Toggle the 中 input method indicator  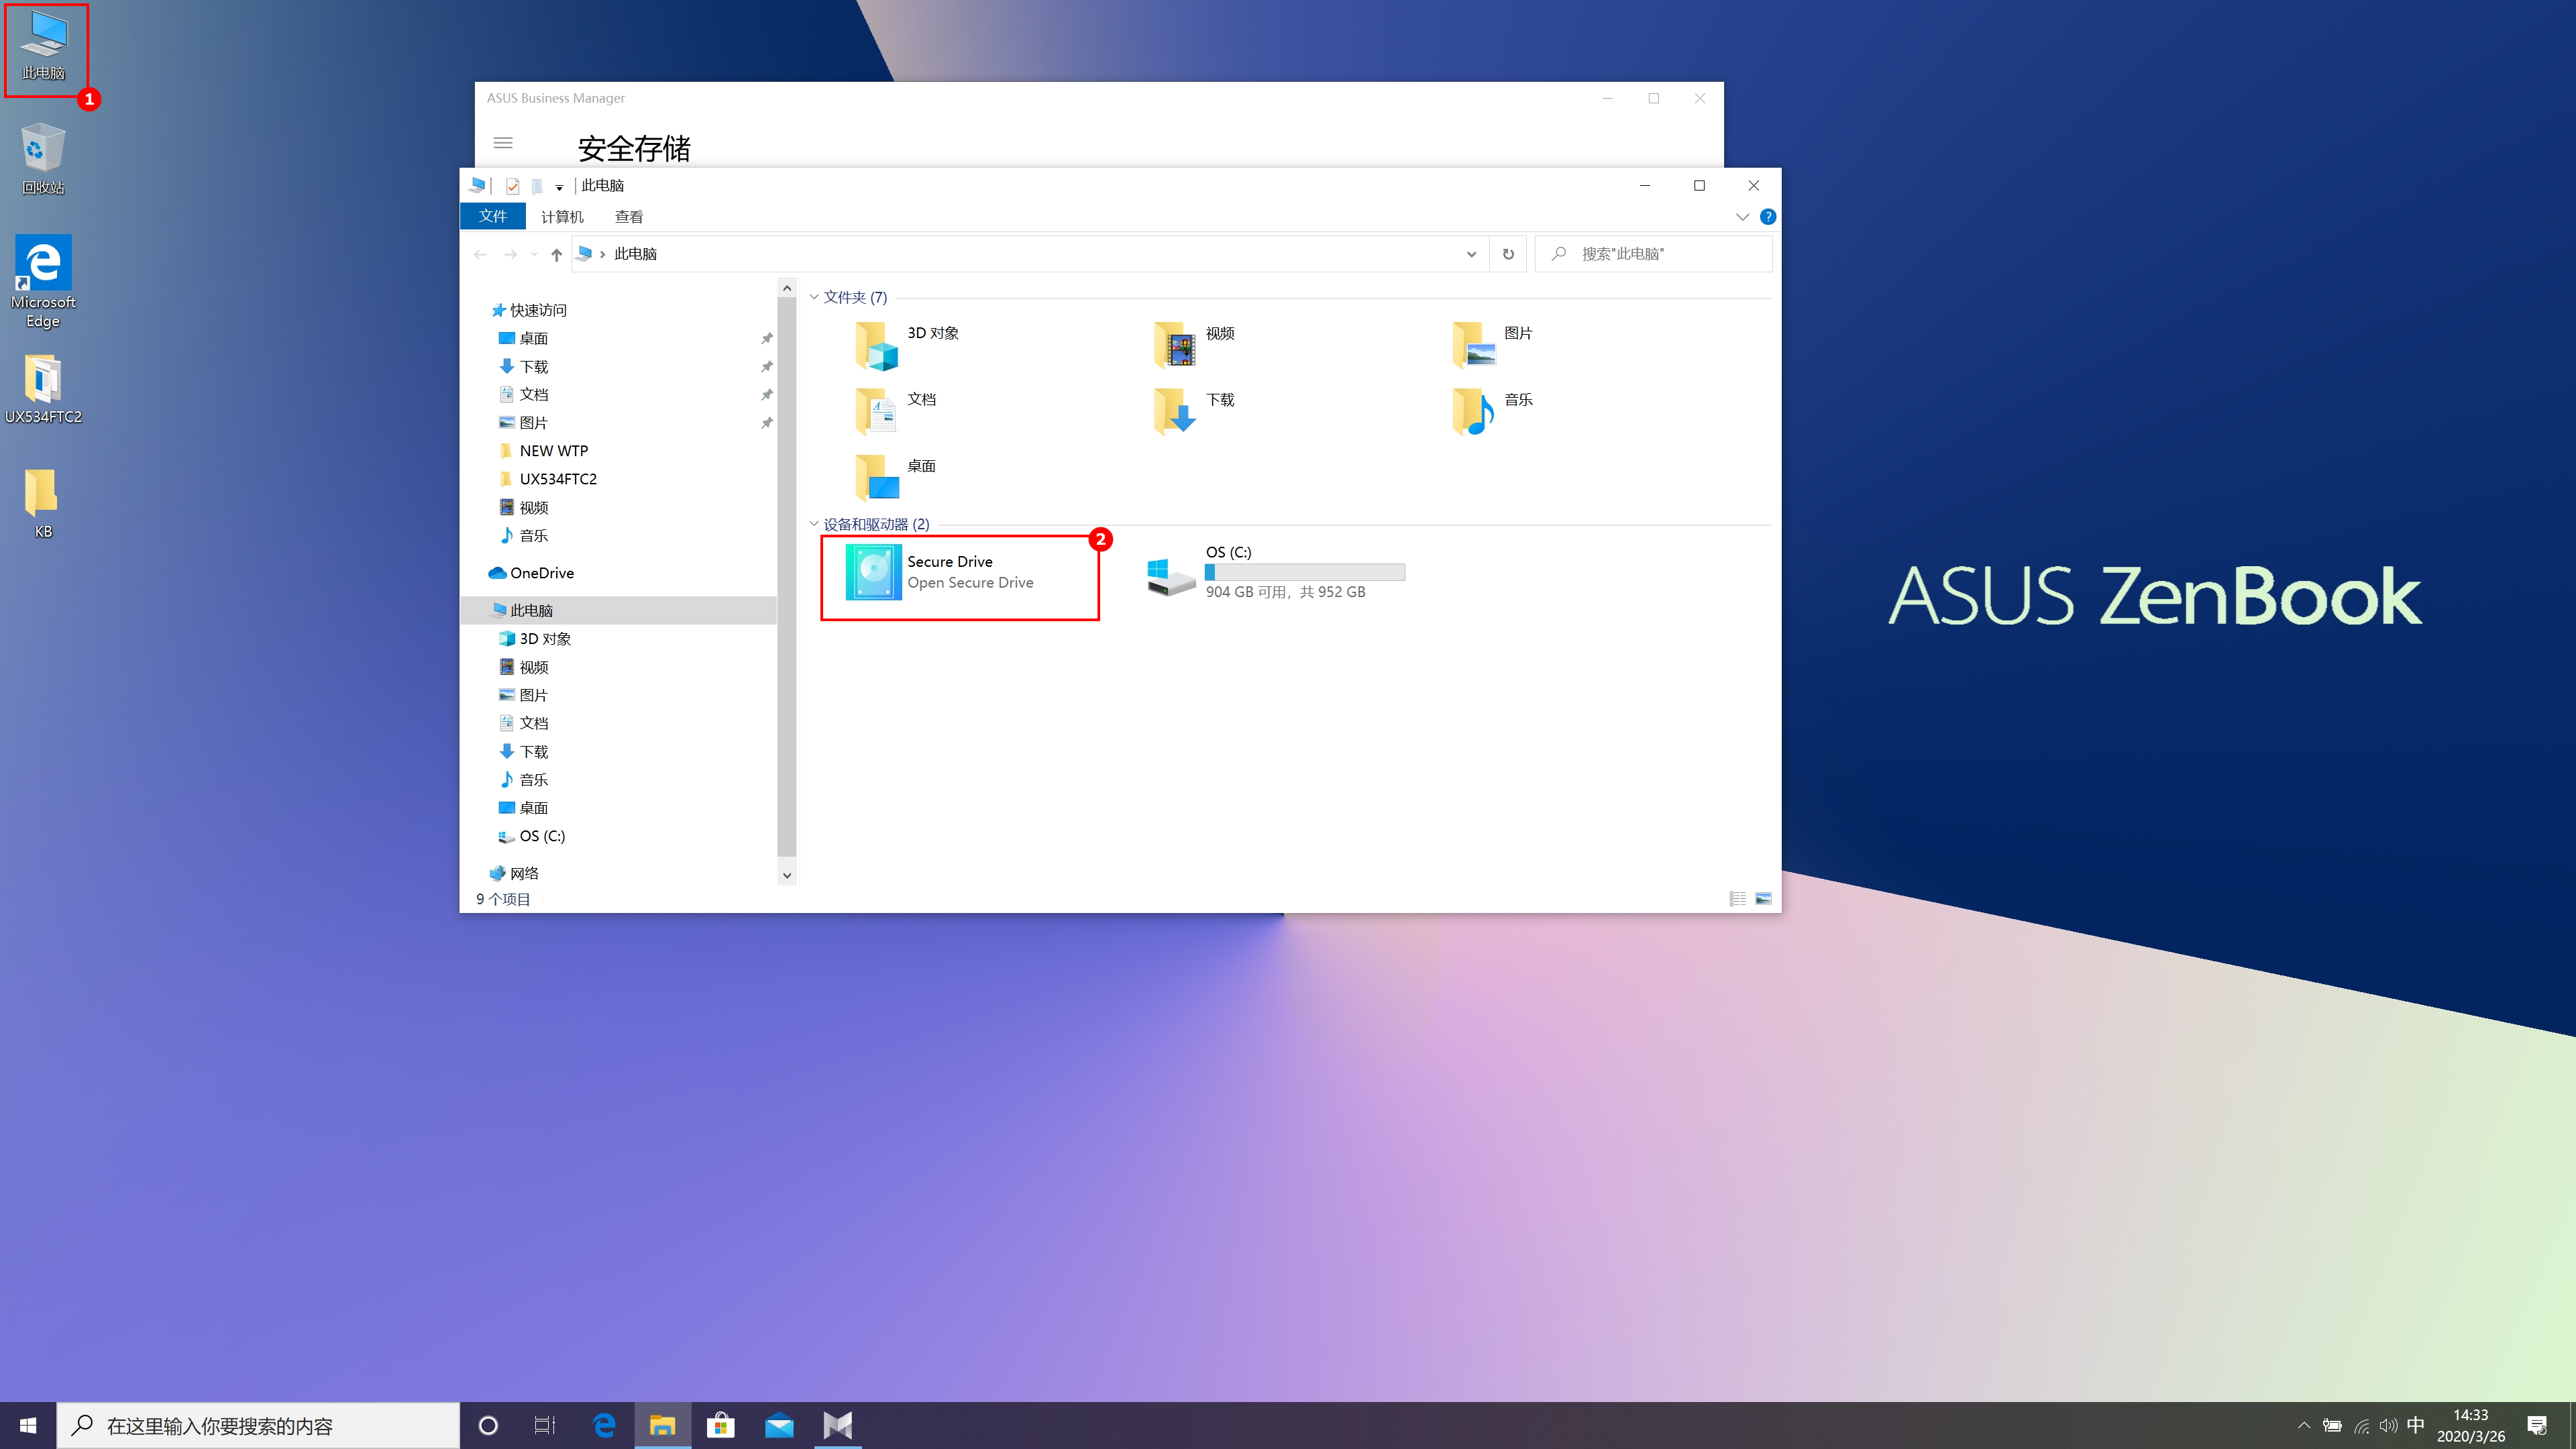click(x=2416, y=1425)
